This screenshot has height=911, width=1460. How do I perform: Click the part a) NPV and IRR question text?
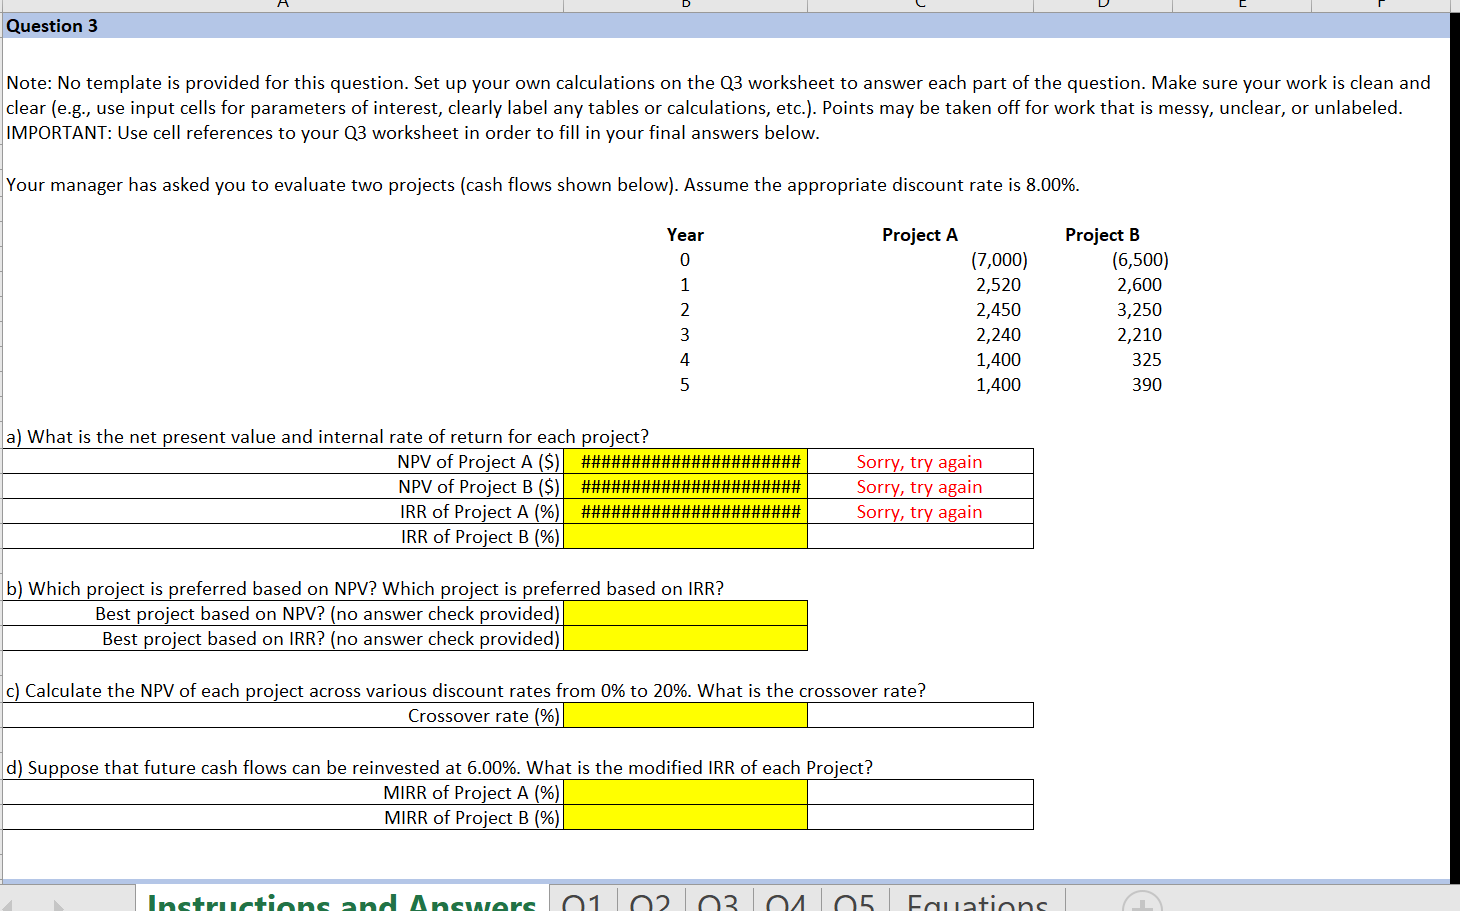[x=327, y=437]
